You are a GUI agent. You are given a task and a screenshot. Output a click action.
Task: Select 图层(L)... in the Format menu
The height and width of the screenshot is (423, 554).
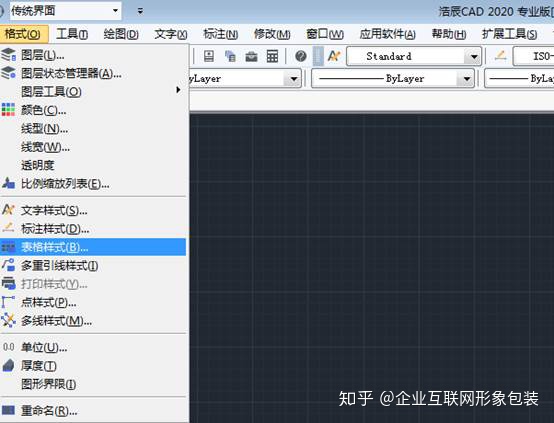pyautogui.click(x=93, y=55)
